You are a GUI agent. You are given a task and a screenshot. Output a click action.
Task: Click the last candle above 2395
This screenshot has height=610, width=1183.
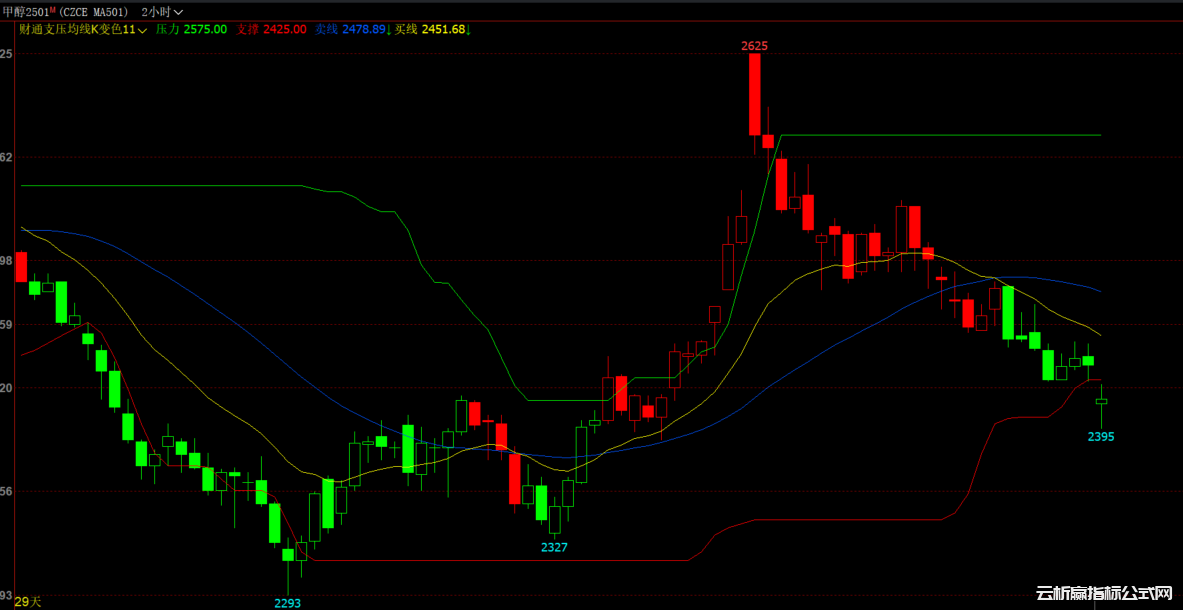(1102, 402)
